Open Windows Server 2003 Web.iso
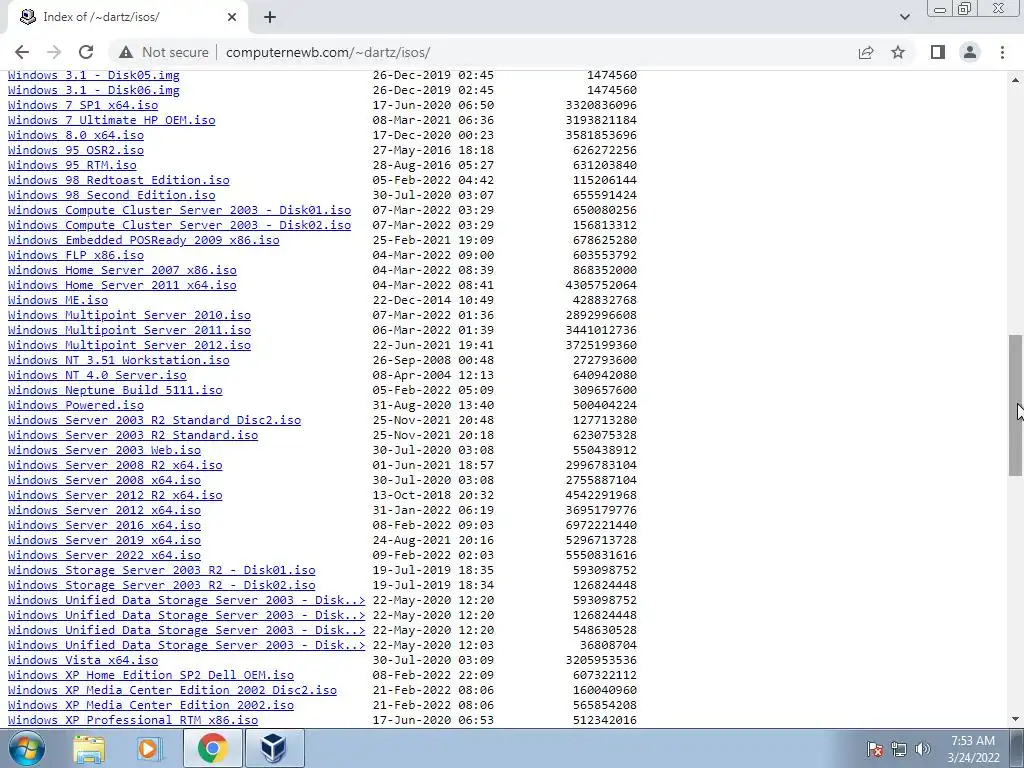This screenshot has width=1024, height=768. (x=104, y=451)
